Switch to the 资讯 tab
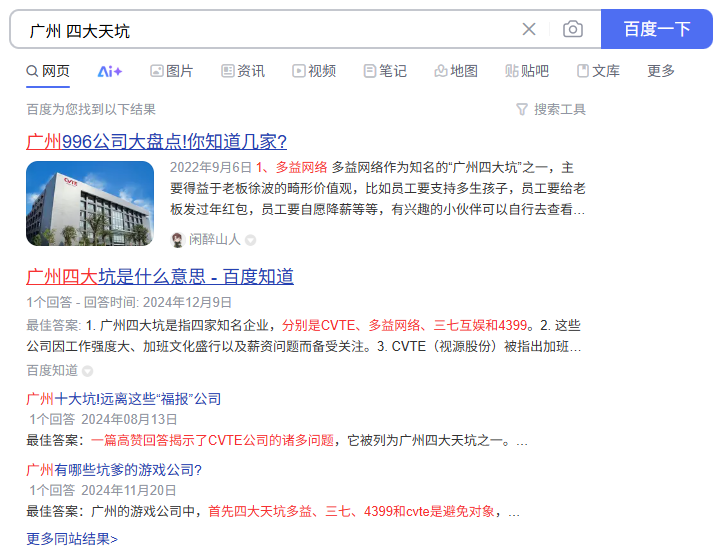Screen dimensions: 722x560 coord(243,71)
